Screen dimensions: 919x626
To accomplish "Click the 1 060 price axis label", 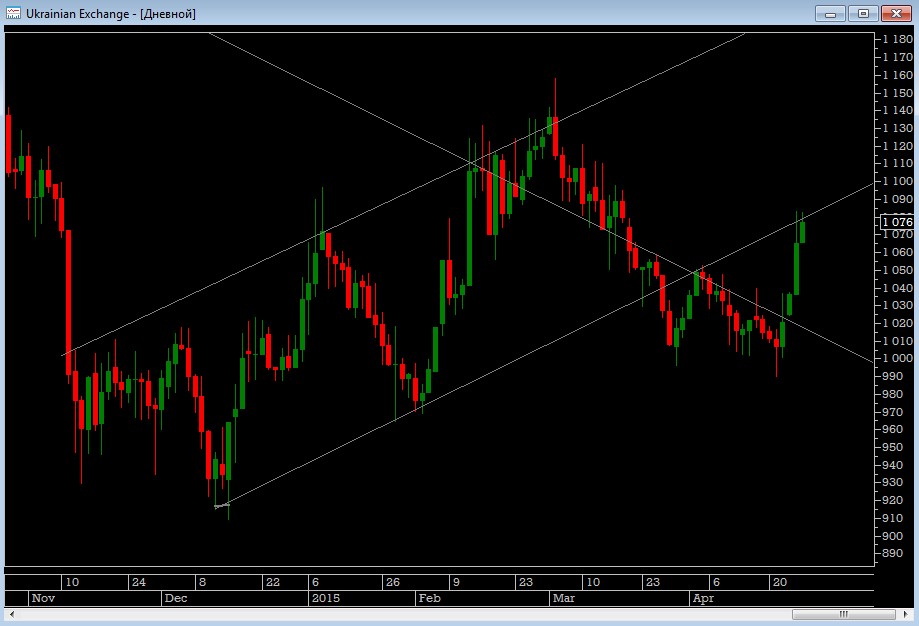I will tap(897, 252).
